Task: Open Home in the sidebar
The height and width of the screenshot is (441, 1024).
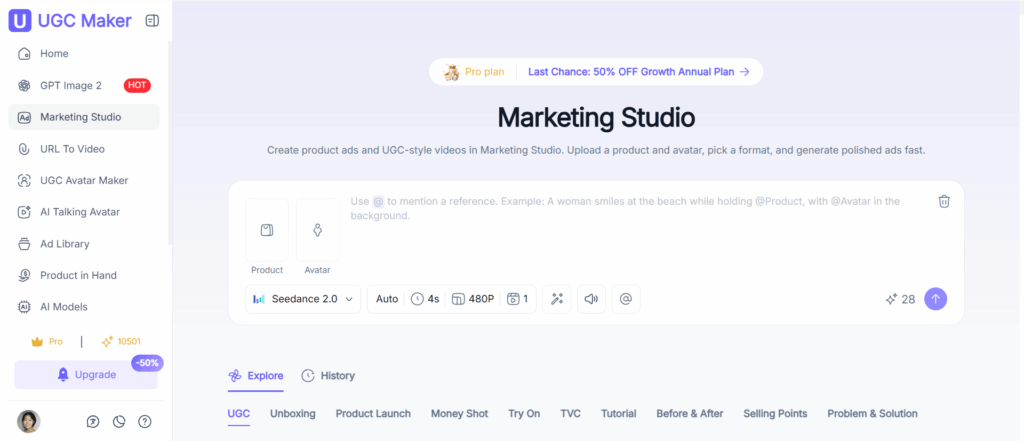Action: tap(84, 54)
